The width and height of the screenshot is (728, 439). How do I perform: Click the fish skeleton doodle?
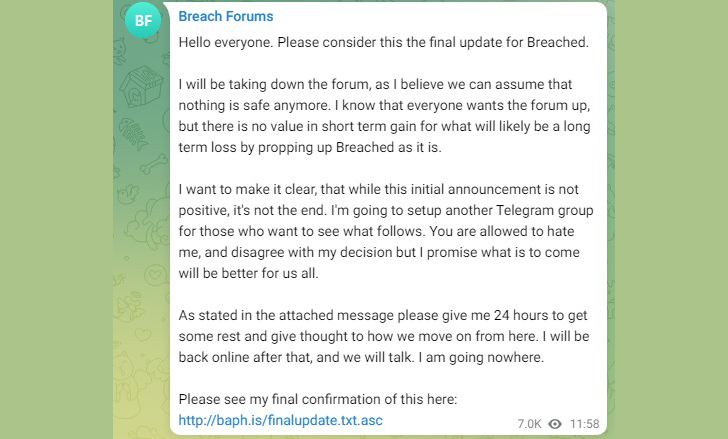point(133,134)
